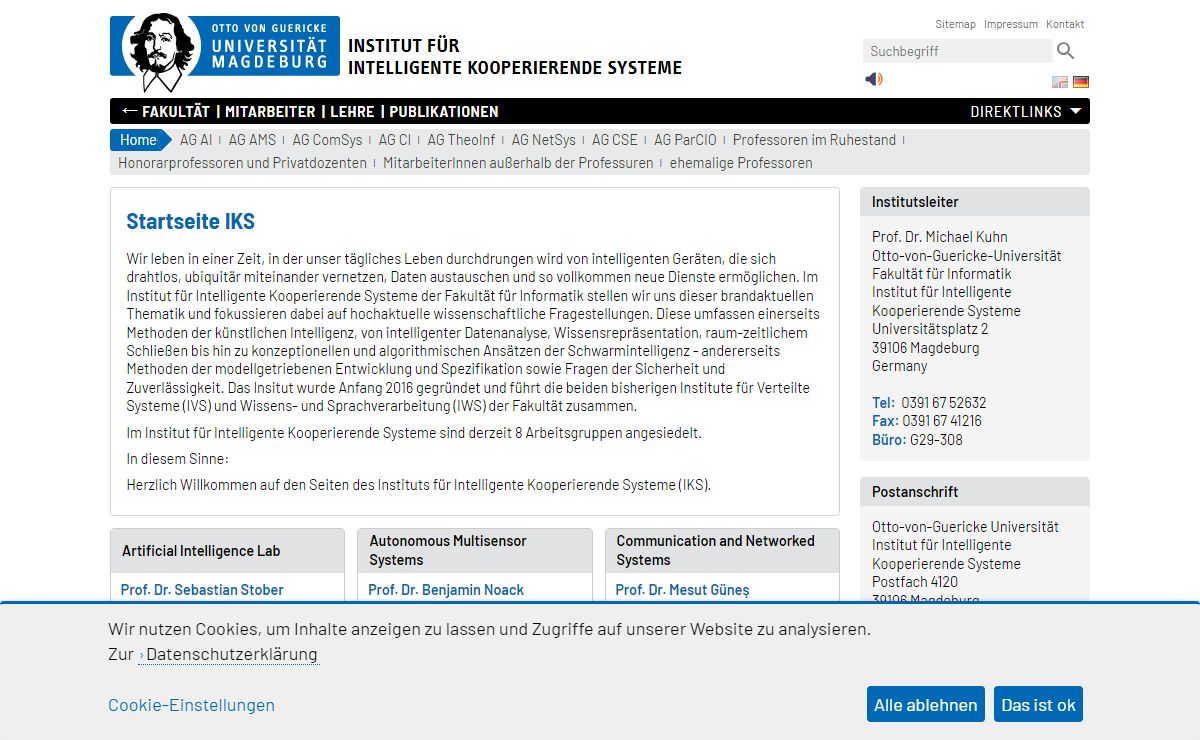
Task: Select the German flag language
Action: pyautogui.click(x=1081, y=82)
